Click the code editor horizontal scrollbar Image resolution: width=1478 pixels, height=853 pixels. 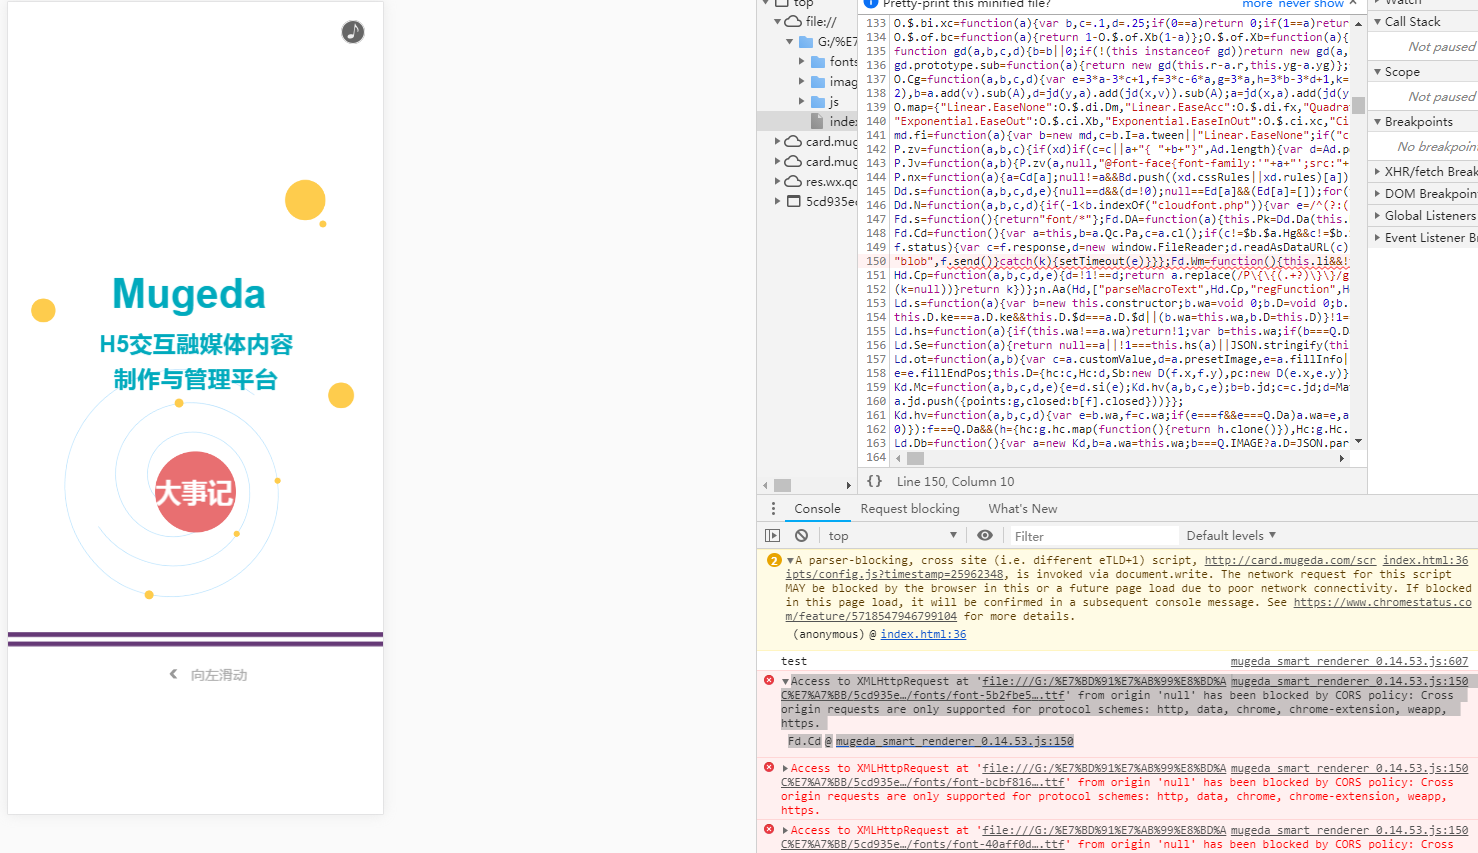pos(913,458)
